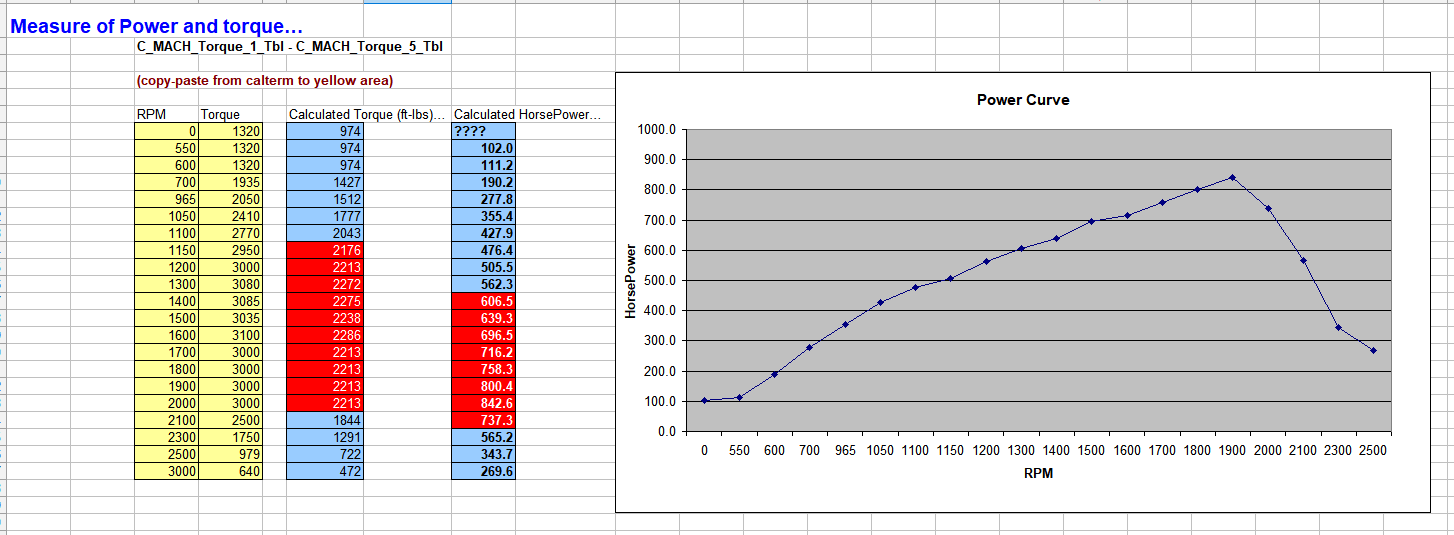Click the 3100 torque cell
The height and width of the screenshot is (535, 1454).
click(230, 335)
